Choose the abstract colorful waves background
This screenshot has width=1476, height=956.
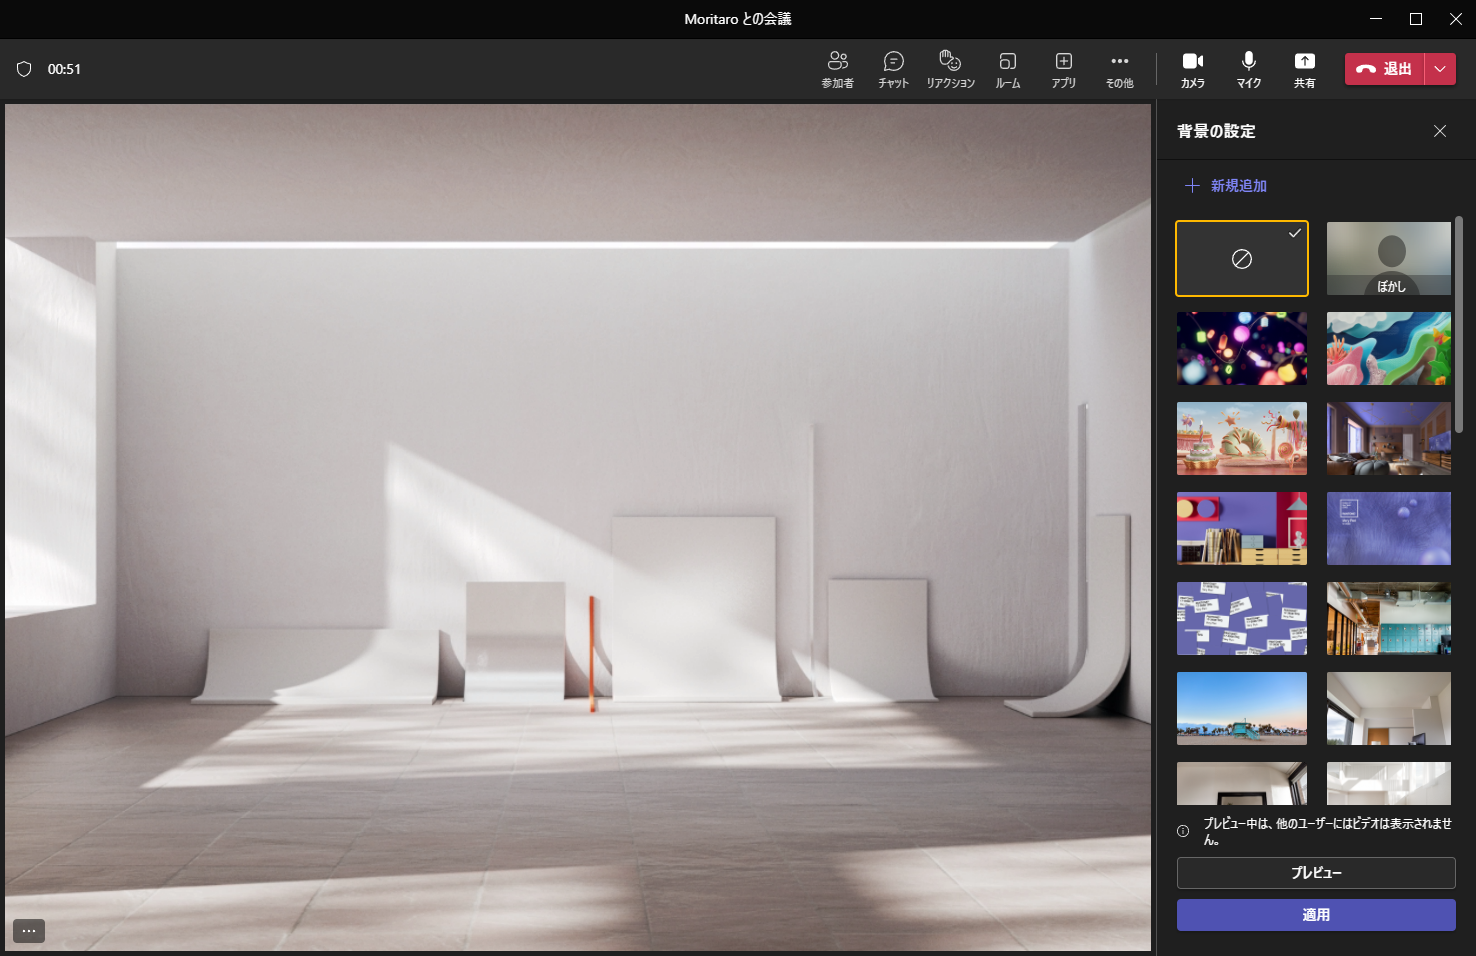pyautogui.click(x=1389, y=349)
